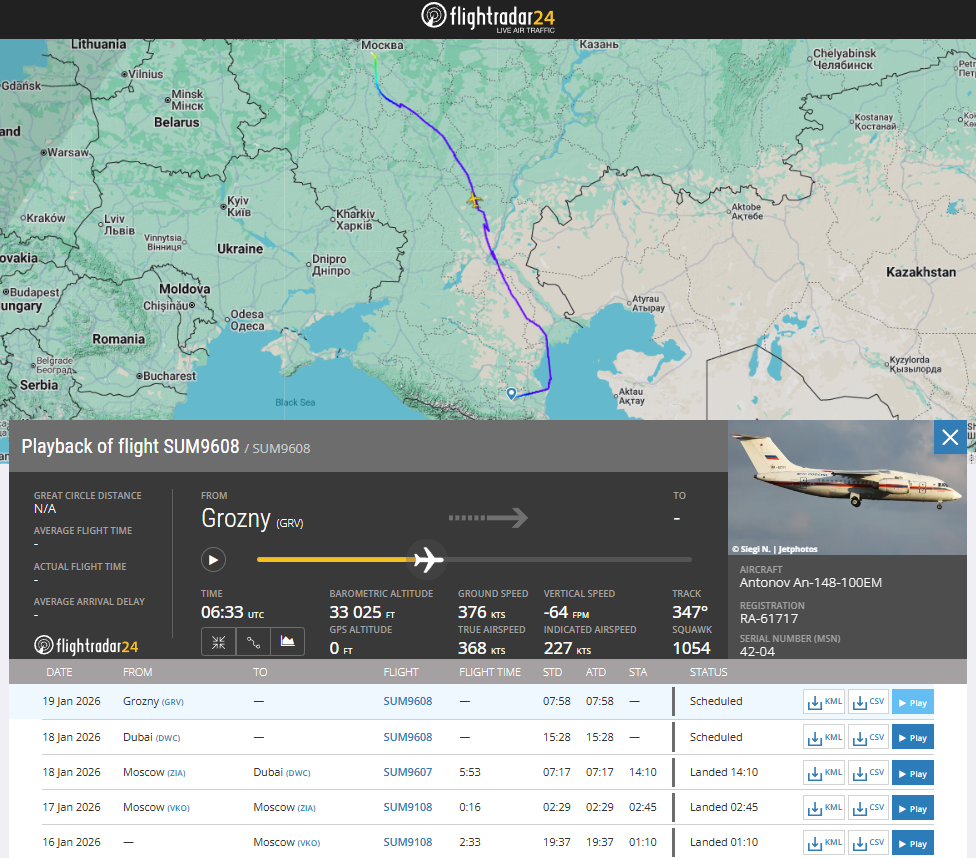The image size is (976, 858).
Task: Click the yellow aircraft icon on the map
Action: [474, 200]
